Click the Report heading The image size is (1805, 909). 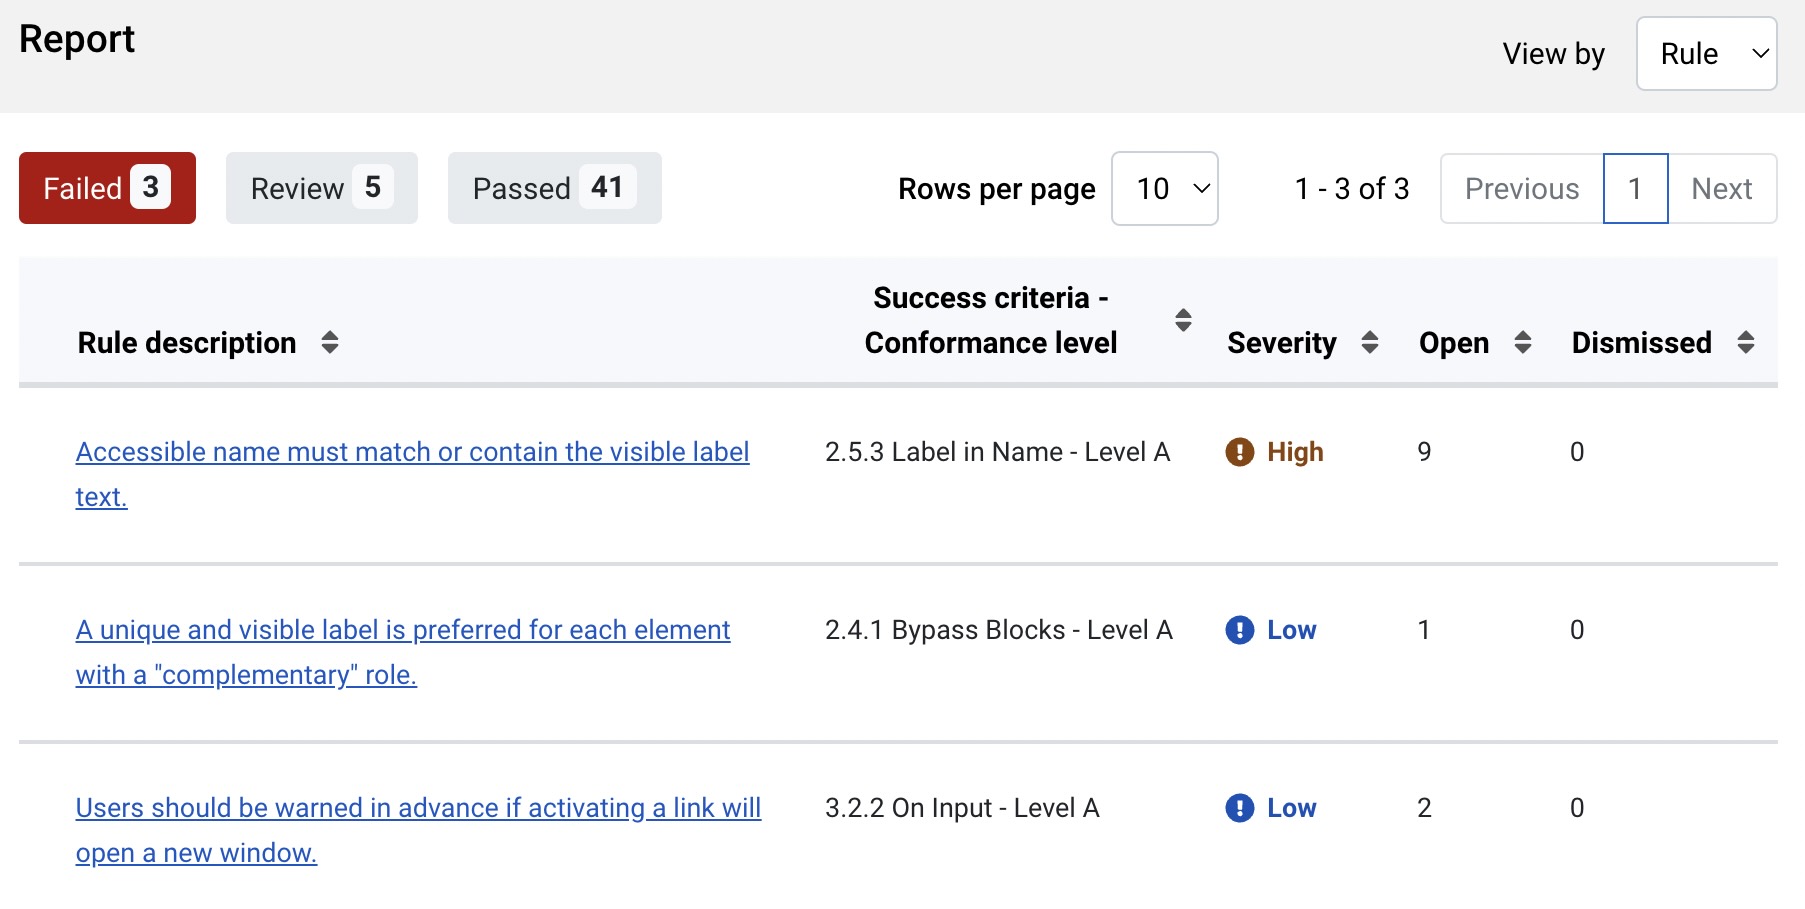click(77, 40)
